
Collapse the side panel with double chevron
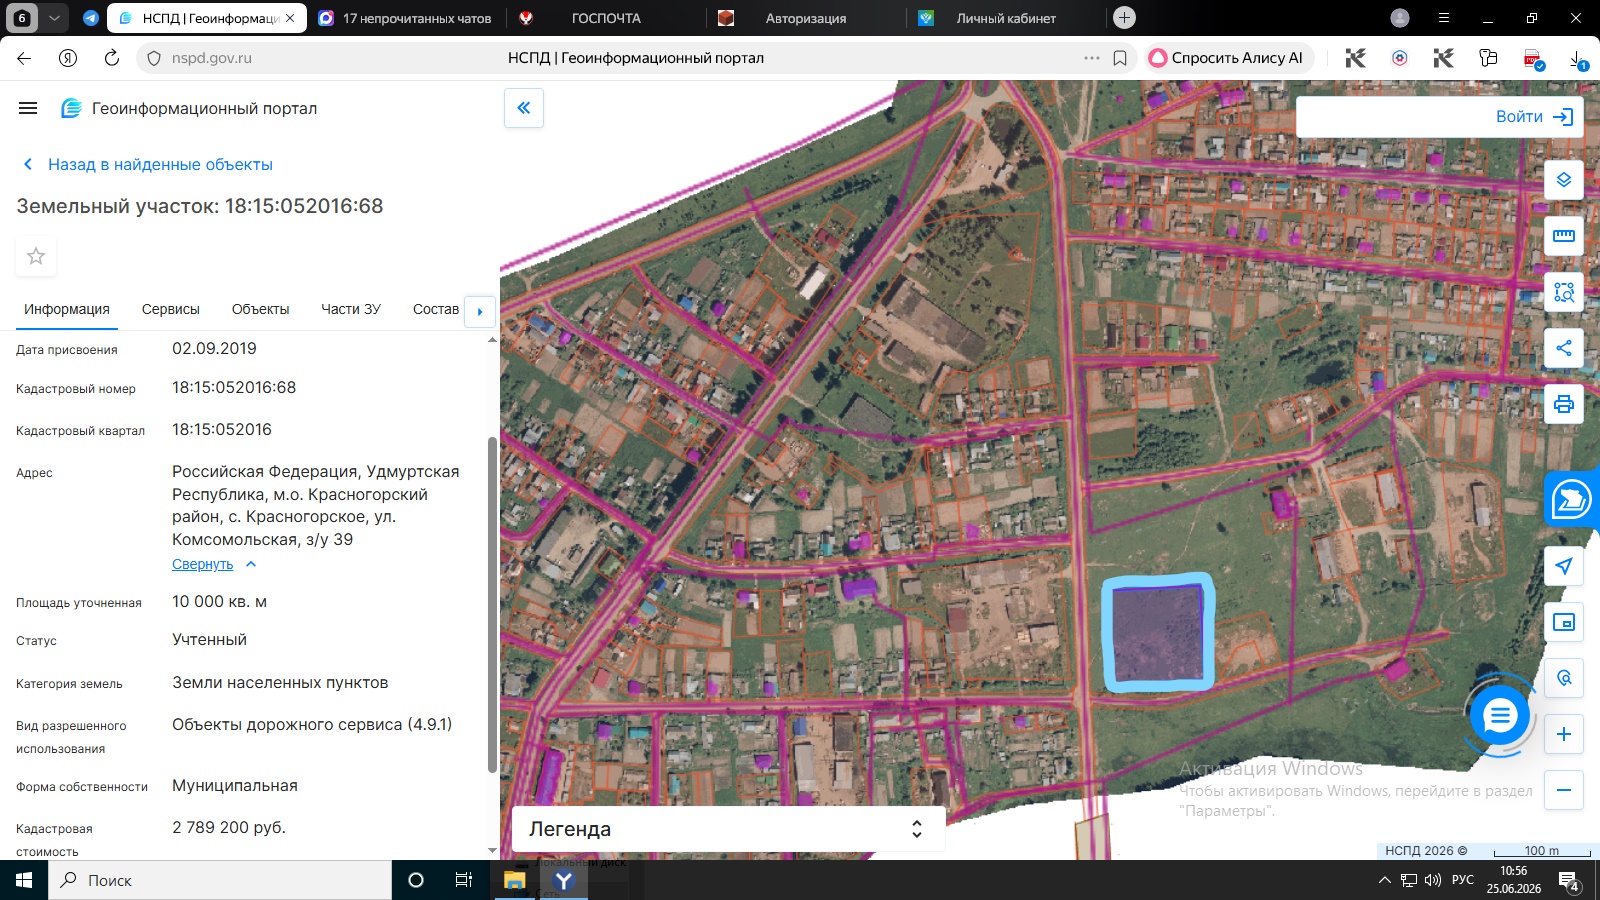click(x=524, y=108)
